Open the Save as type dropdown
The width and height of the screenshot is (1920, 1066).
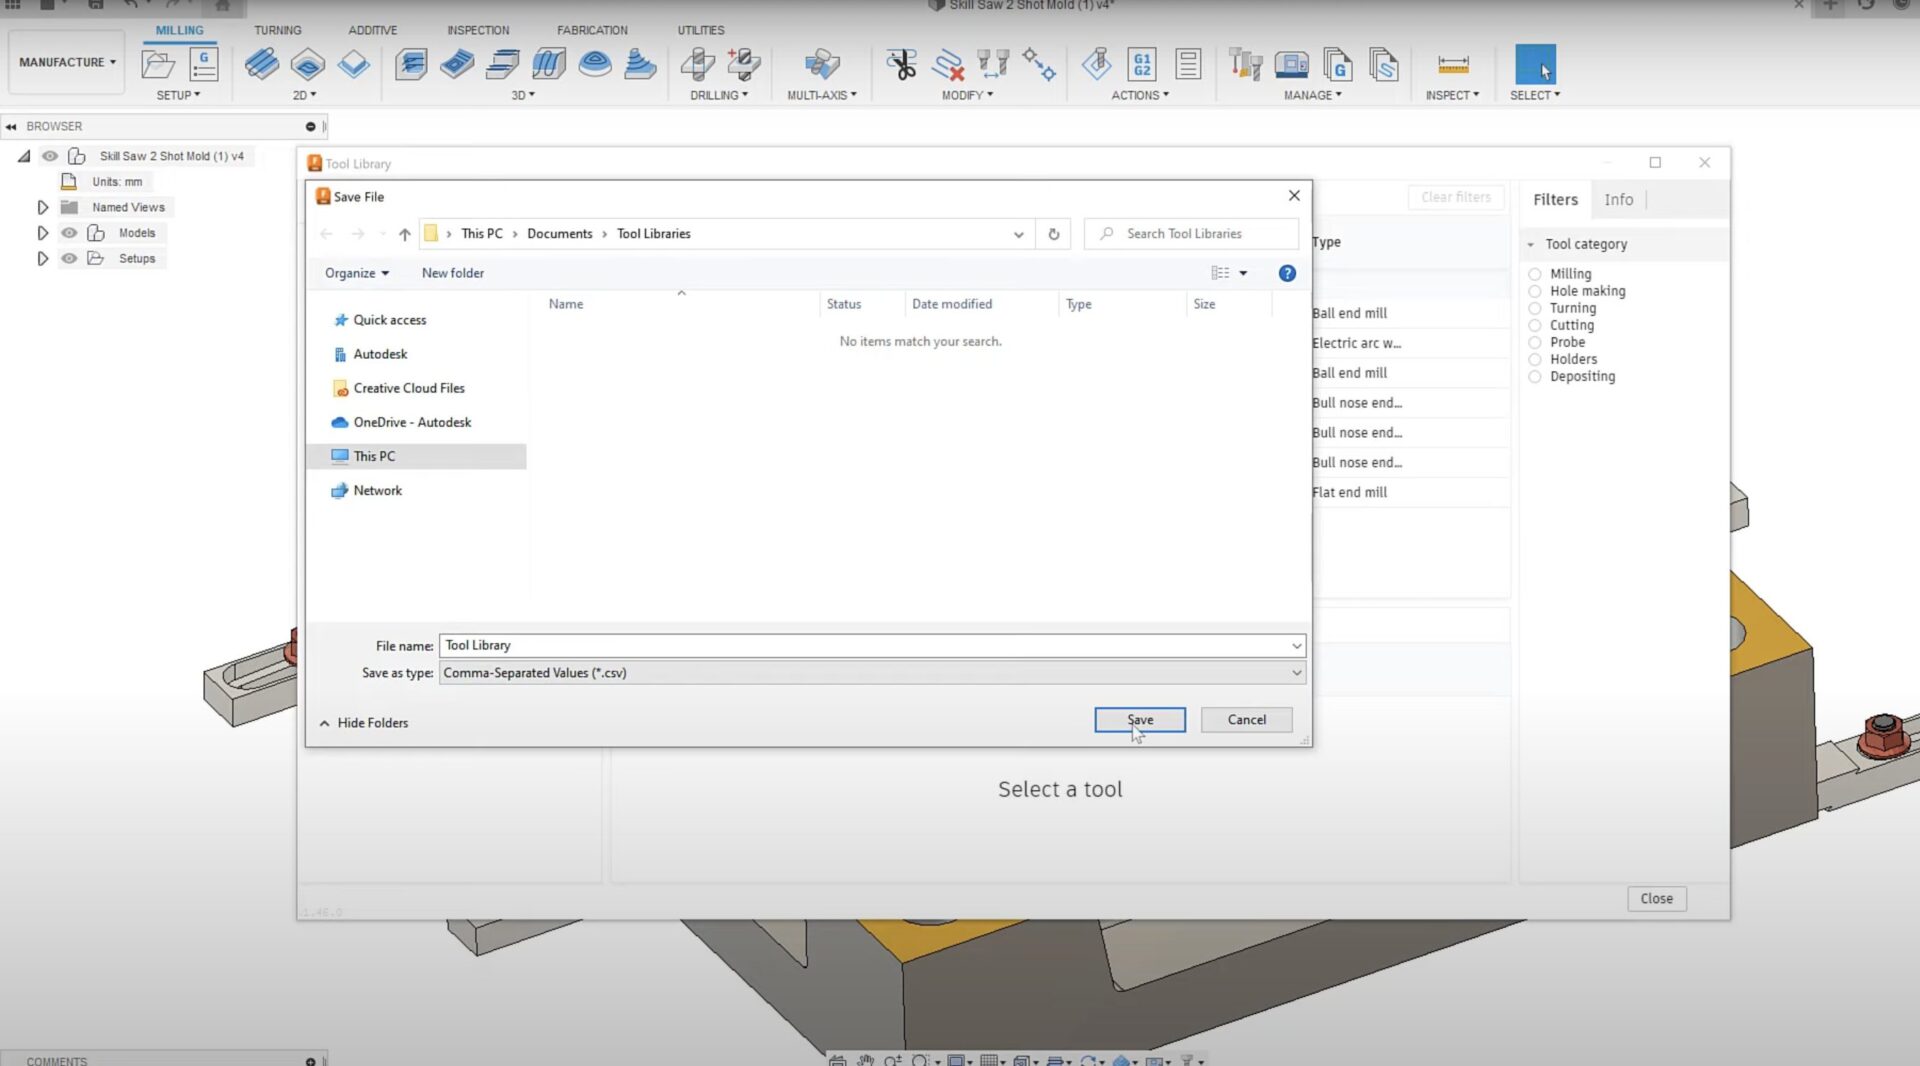(x=1296, y=673)
